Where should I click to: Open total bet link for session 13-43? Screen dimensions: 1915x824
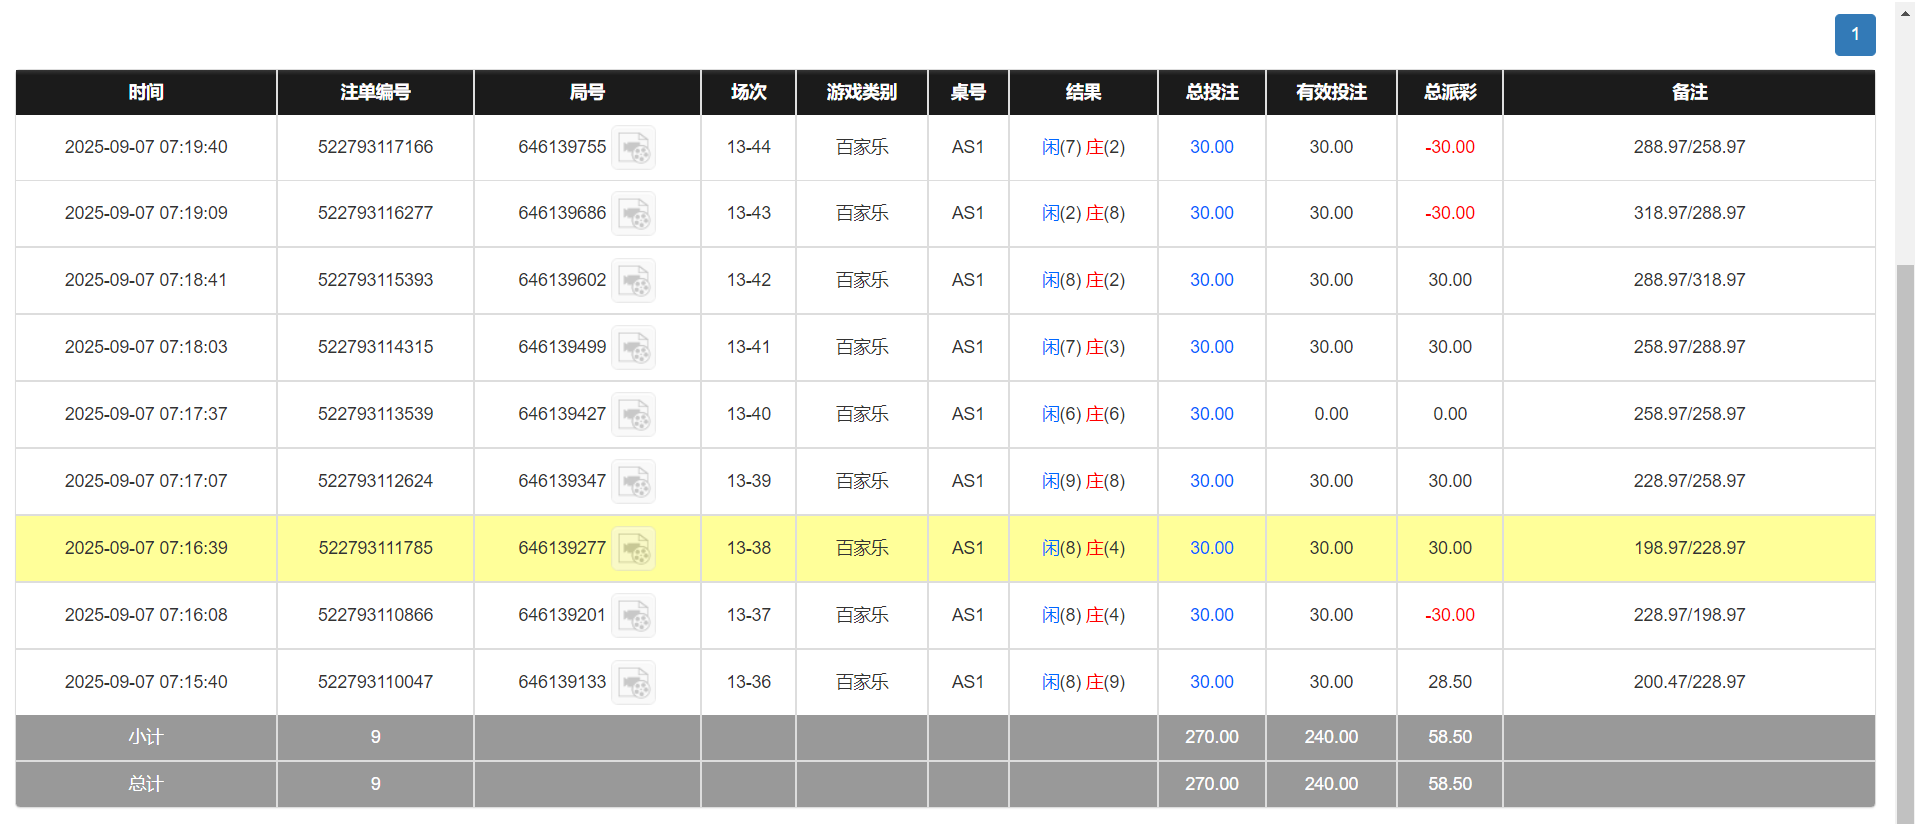[1211, 213]
